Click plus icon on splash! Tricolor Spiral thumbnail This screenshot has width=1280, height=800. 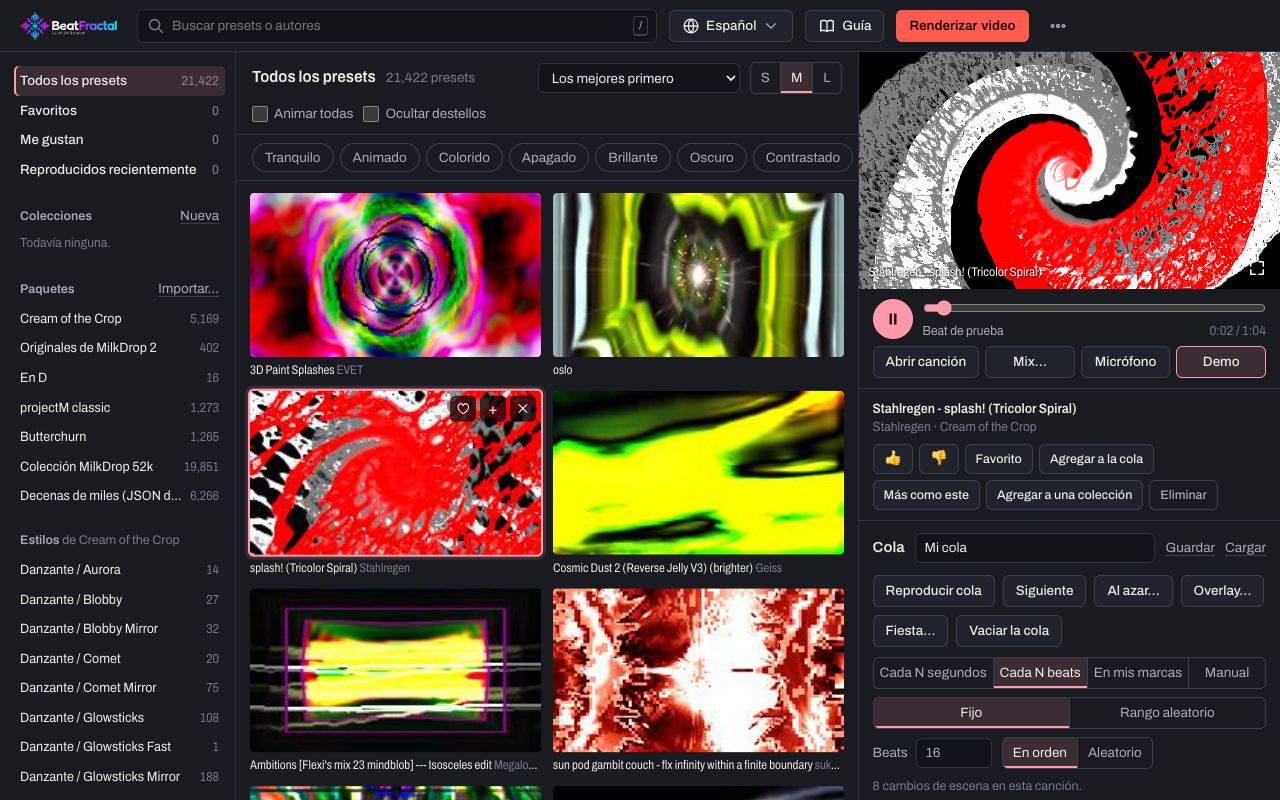493,408
